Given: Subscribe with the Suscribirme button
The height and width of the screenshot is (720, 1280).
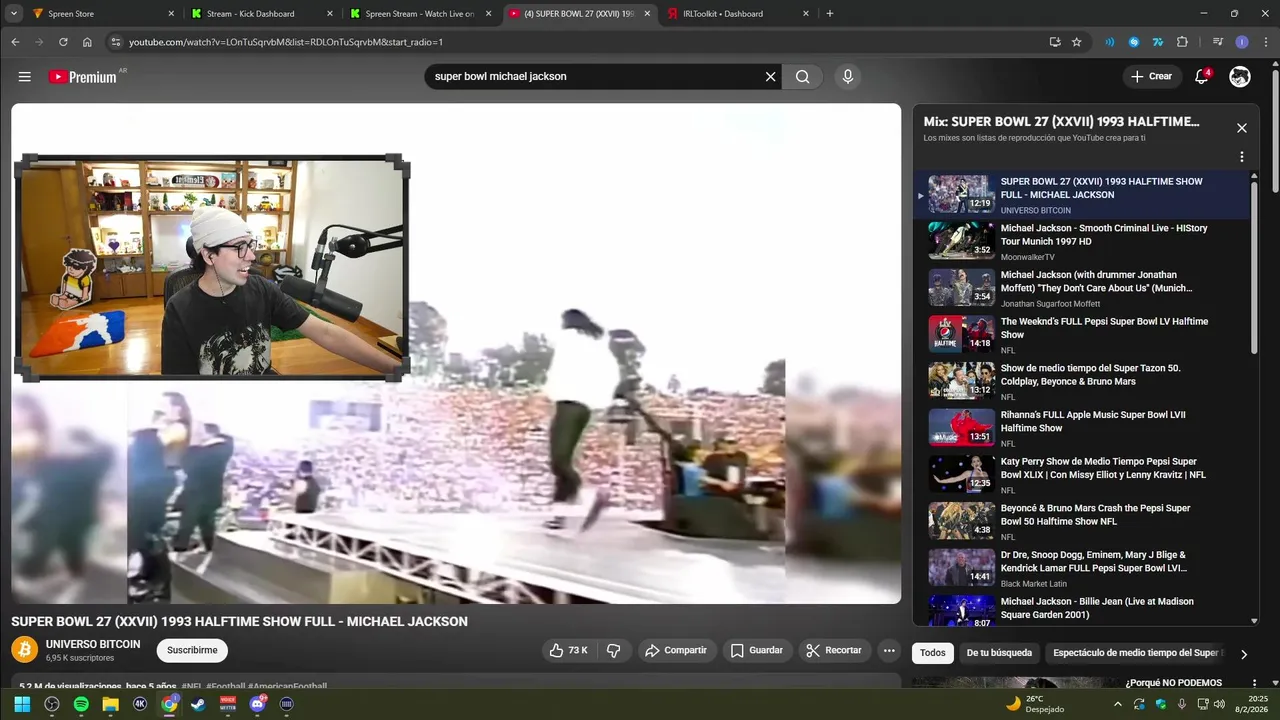Looking at the screenshot, I should 192,650.
